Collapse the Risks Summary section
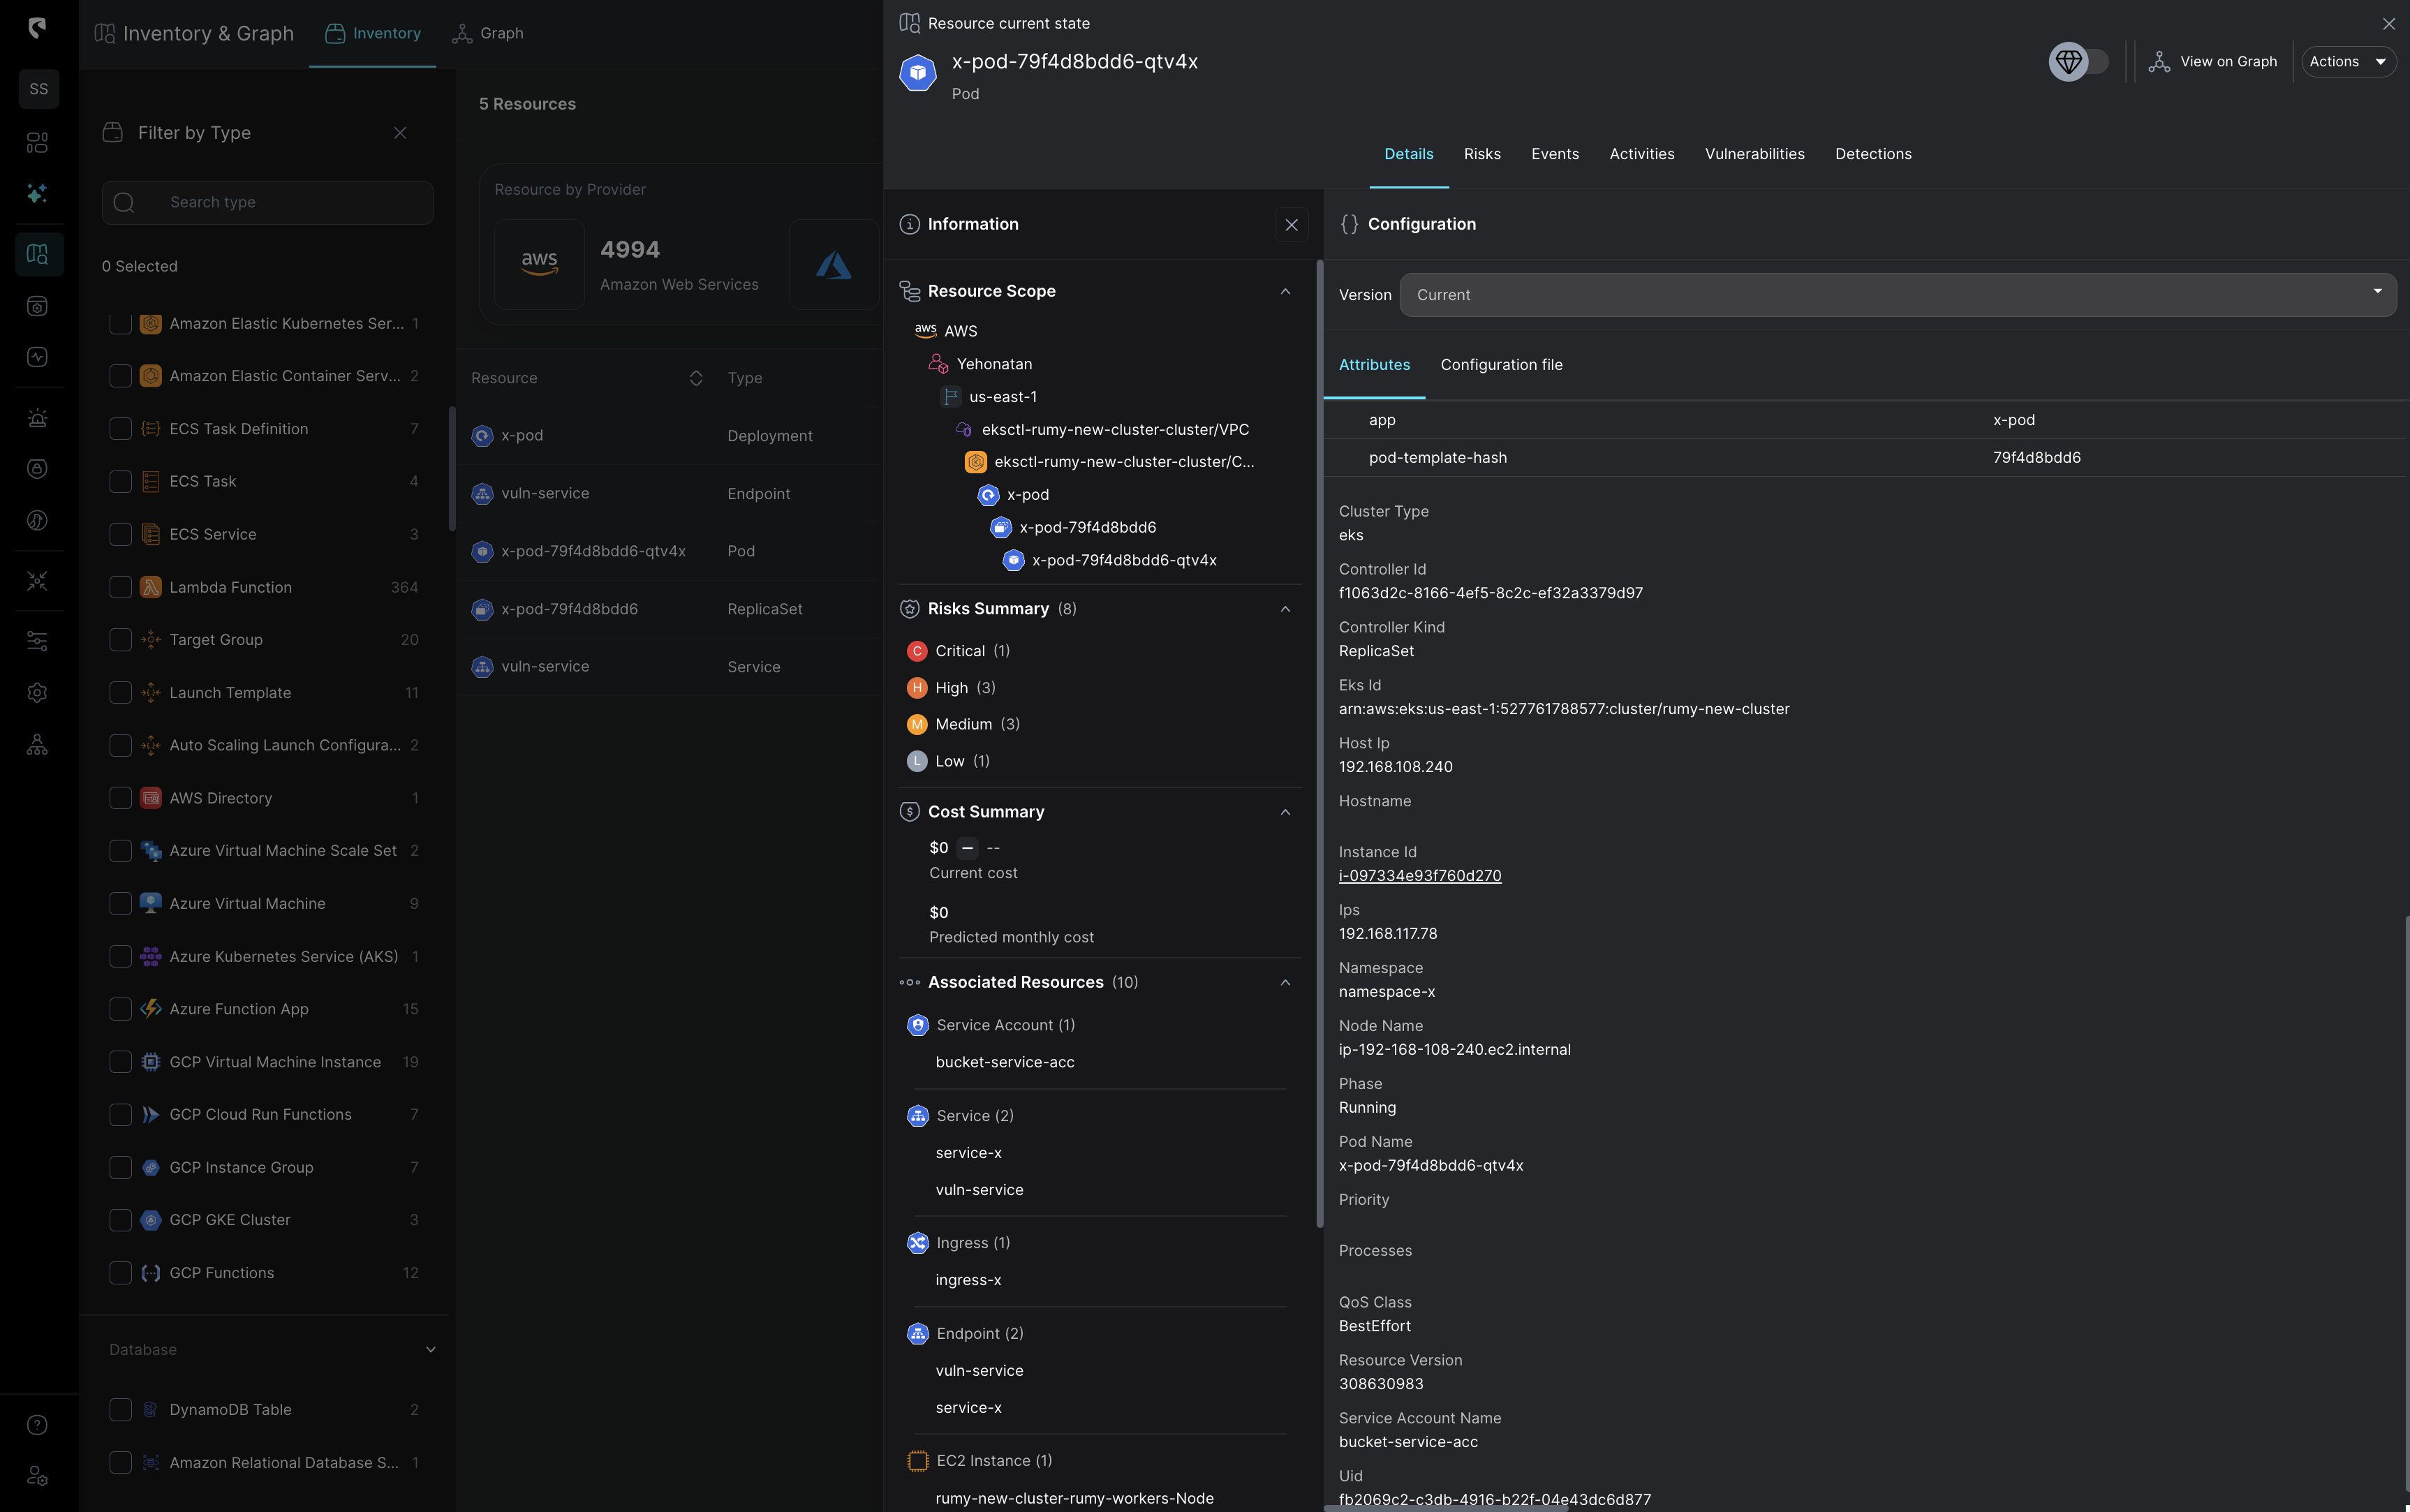Viewport: 2410px width, 1512px height. tap(1285, 609)
